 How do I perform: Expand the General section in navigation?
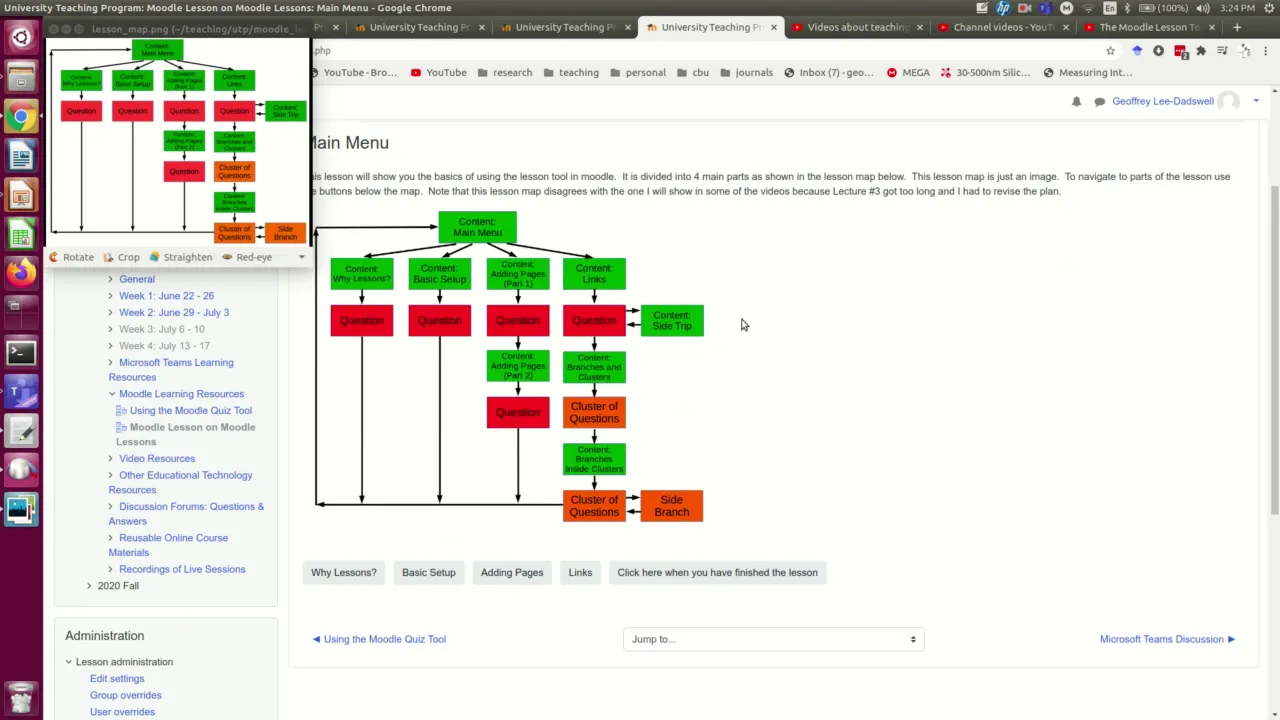click(111, 279)
